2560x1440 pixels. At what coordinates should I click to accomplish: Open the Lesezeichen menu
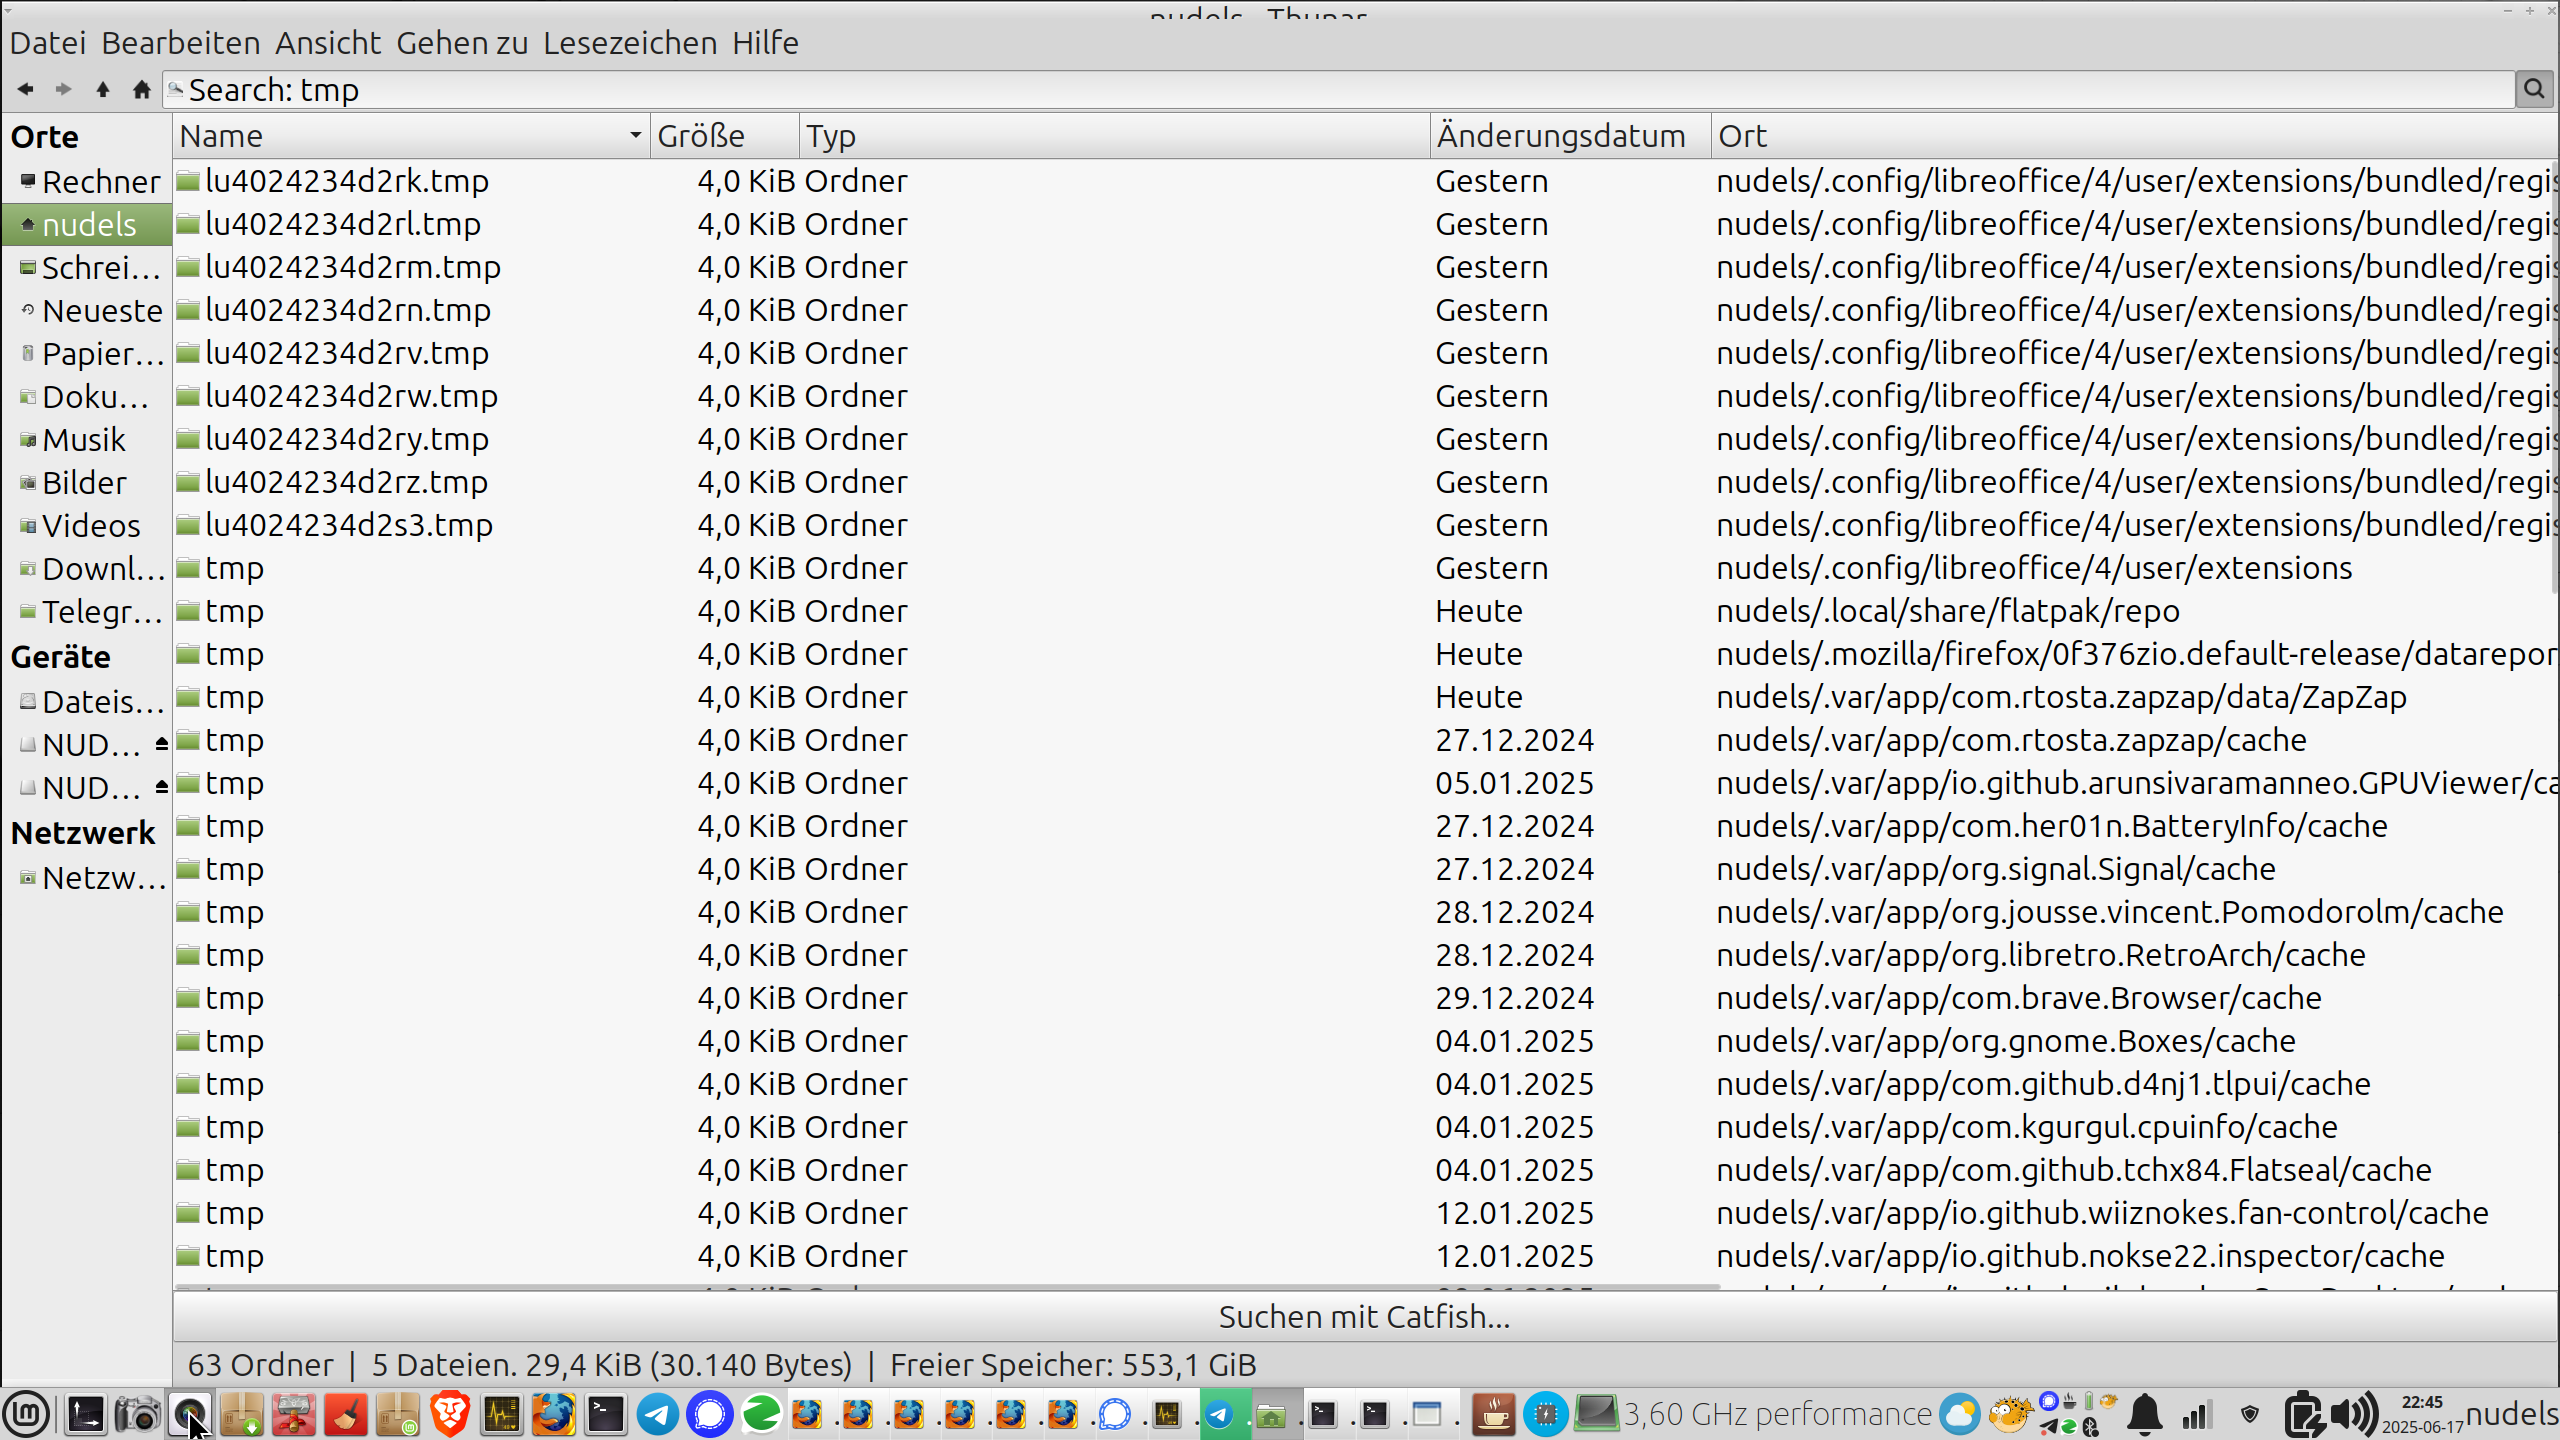629,43
